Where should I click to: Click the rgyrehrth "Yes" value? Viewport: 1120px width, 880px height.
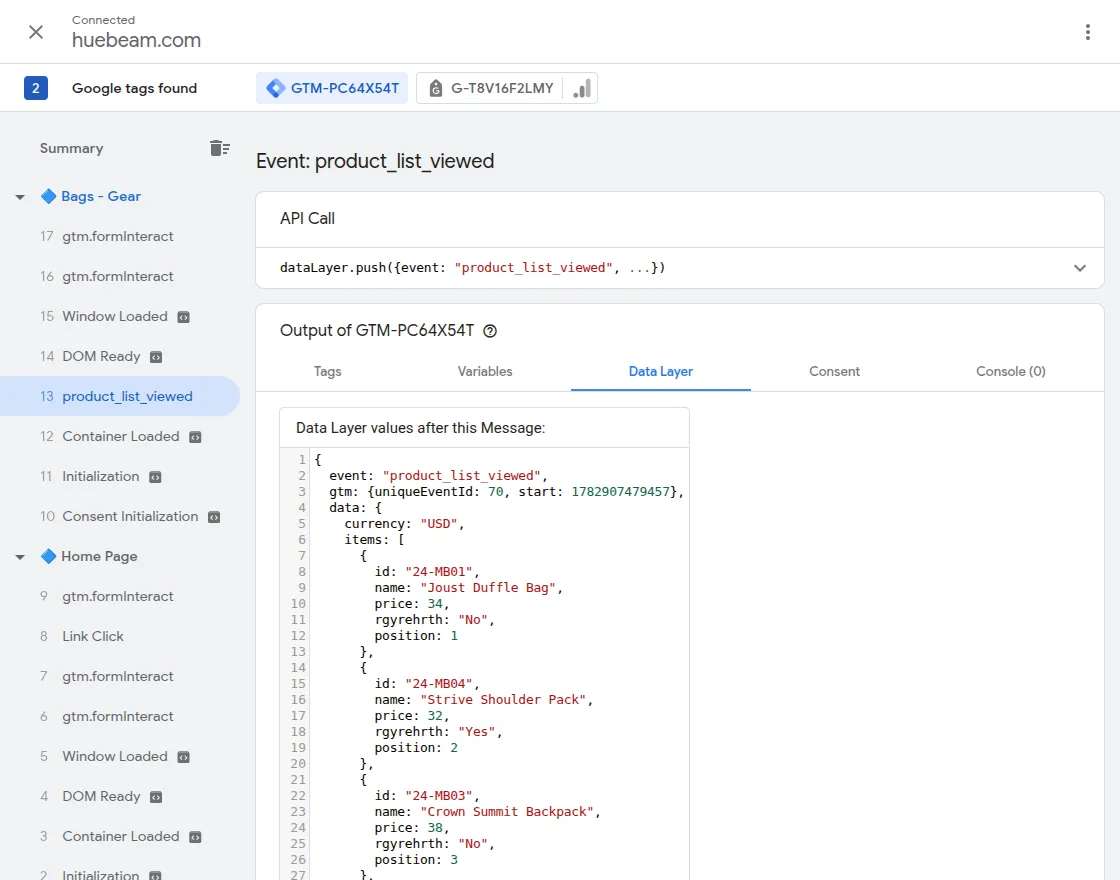tap(476, 731)
